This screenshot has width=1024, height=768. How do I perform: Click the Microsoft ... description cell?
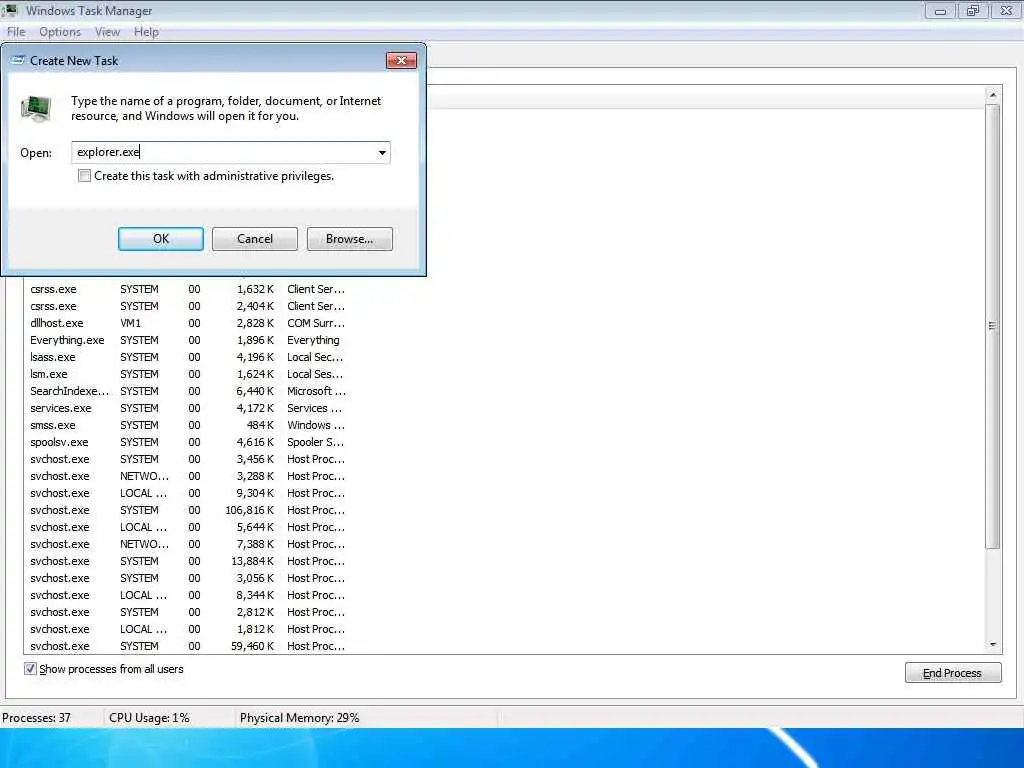coord(317,391)
